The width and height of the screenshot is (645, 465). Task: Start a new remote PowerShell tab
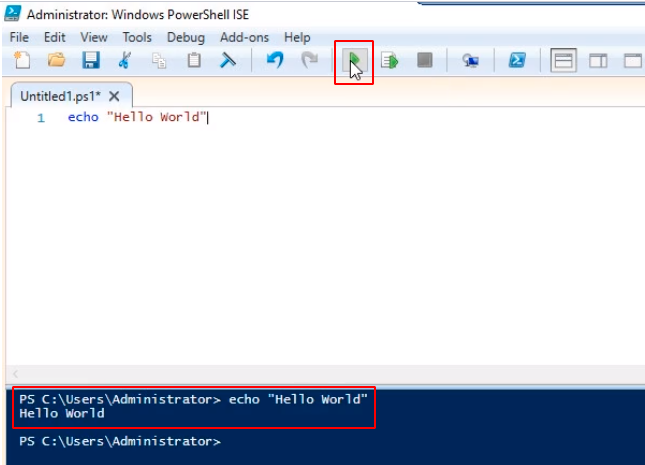tap(470, 61)
